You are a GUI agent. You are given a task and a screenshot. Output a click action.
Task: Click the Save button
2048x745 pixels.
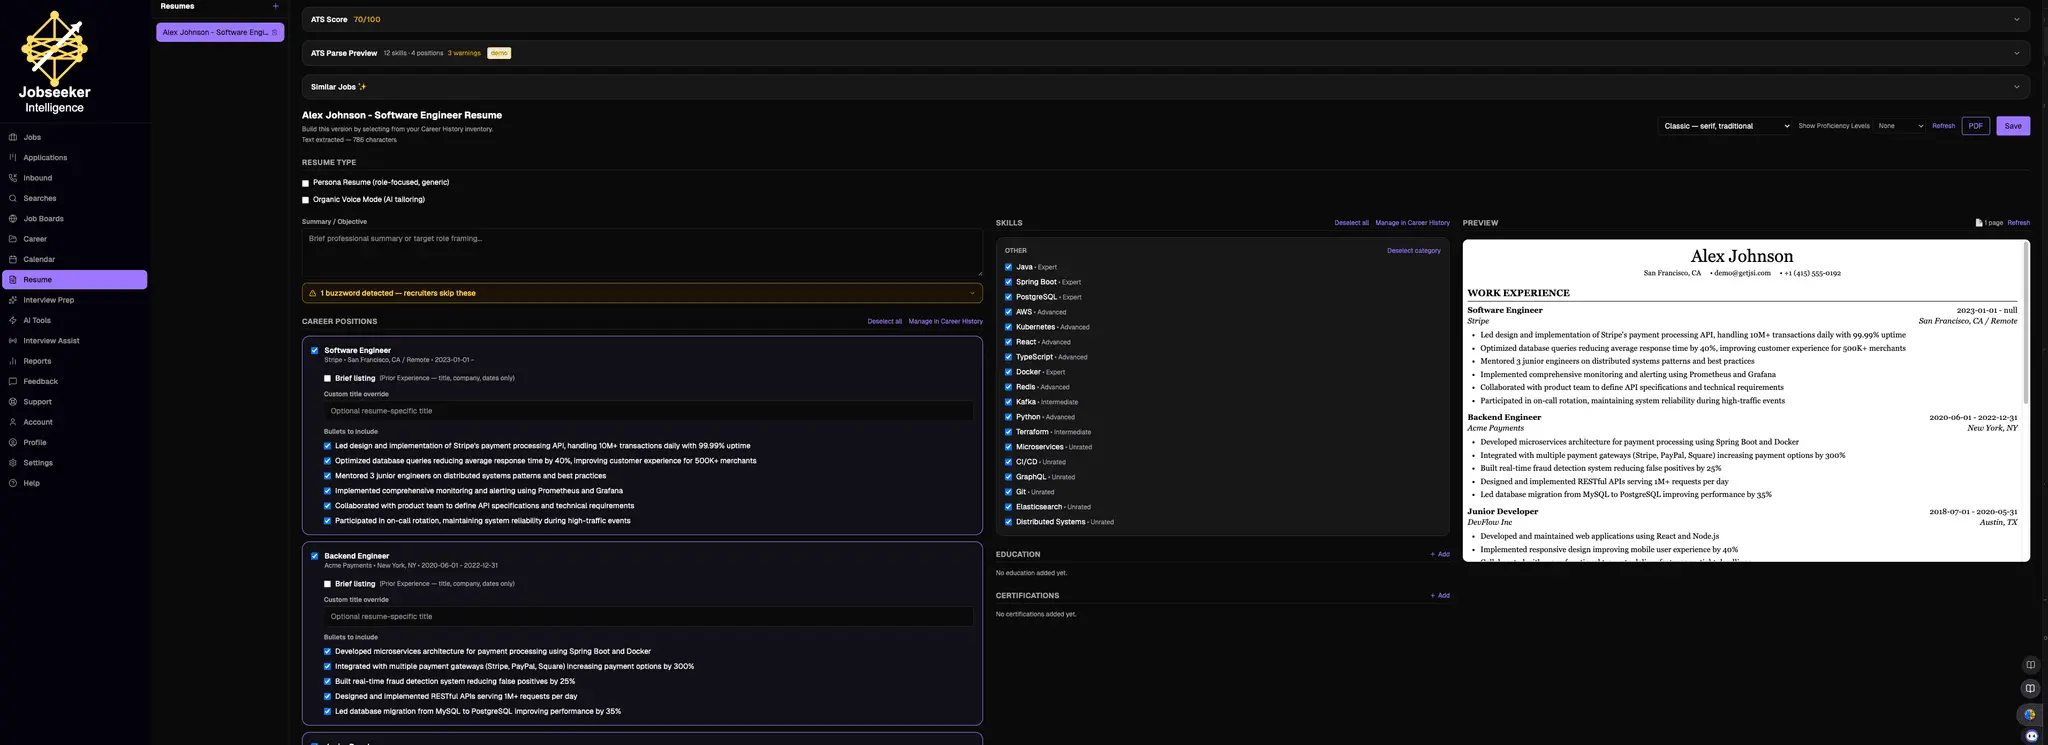tap(2013, 126)
